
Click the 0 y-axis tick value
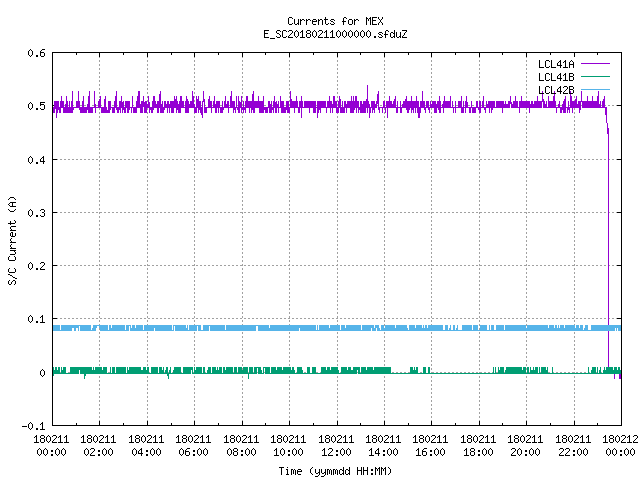point(42,373)
